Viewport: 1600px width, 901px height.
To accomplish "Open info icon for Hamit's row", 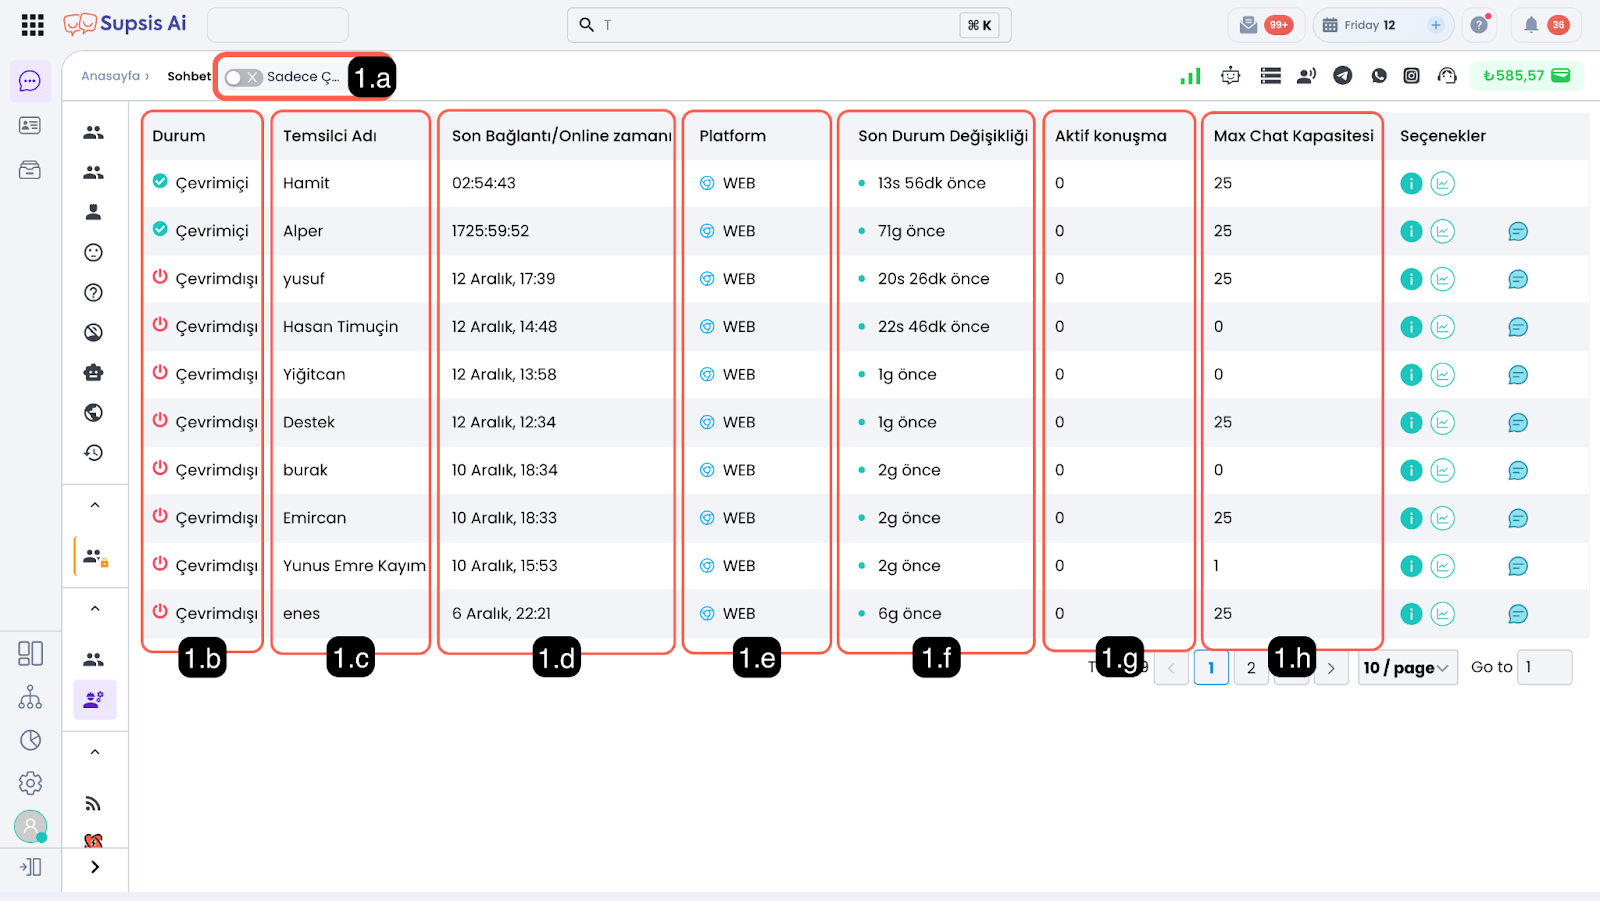I will tap(1410, 184).
